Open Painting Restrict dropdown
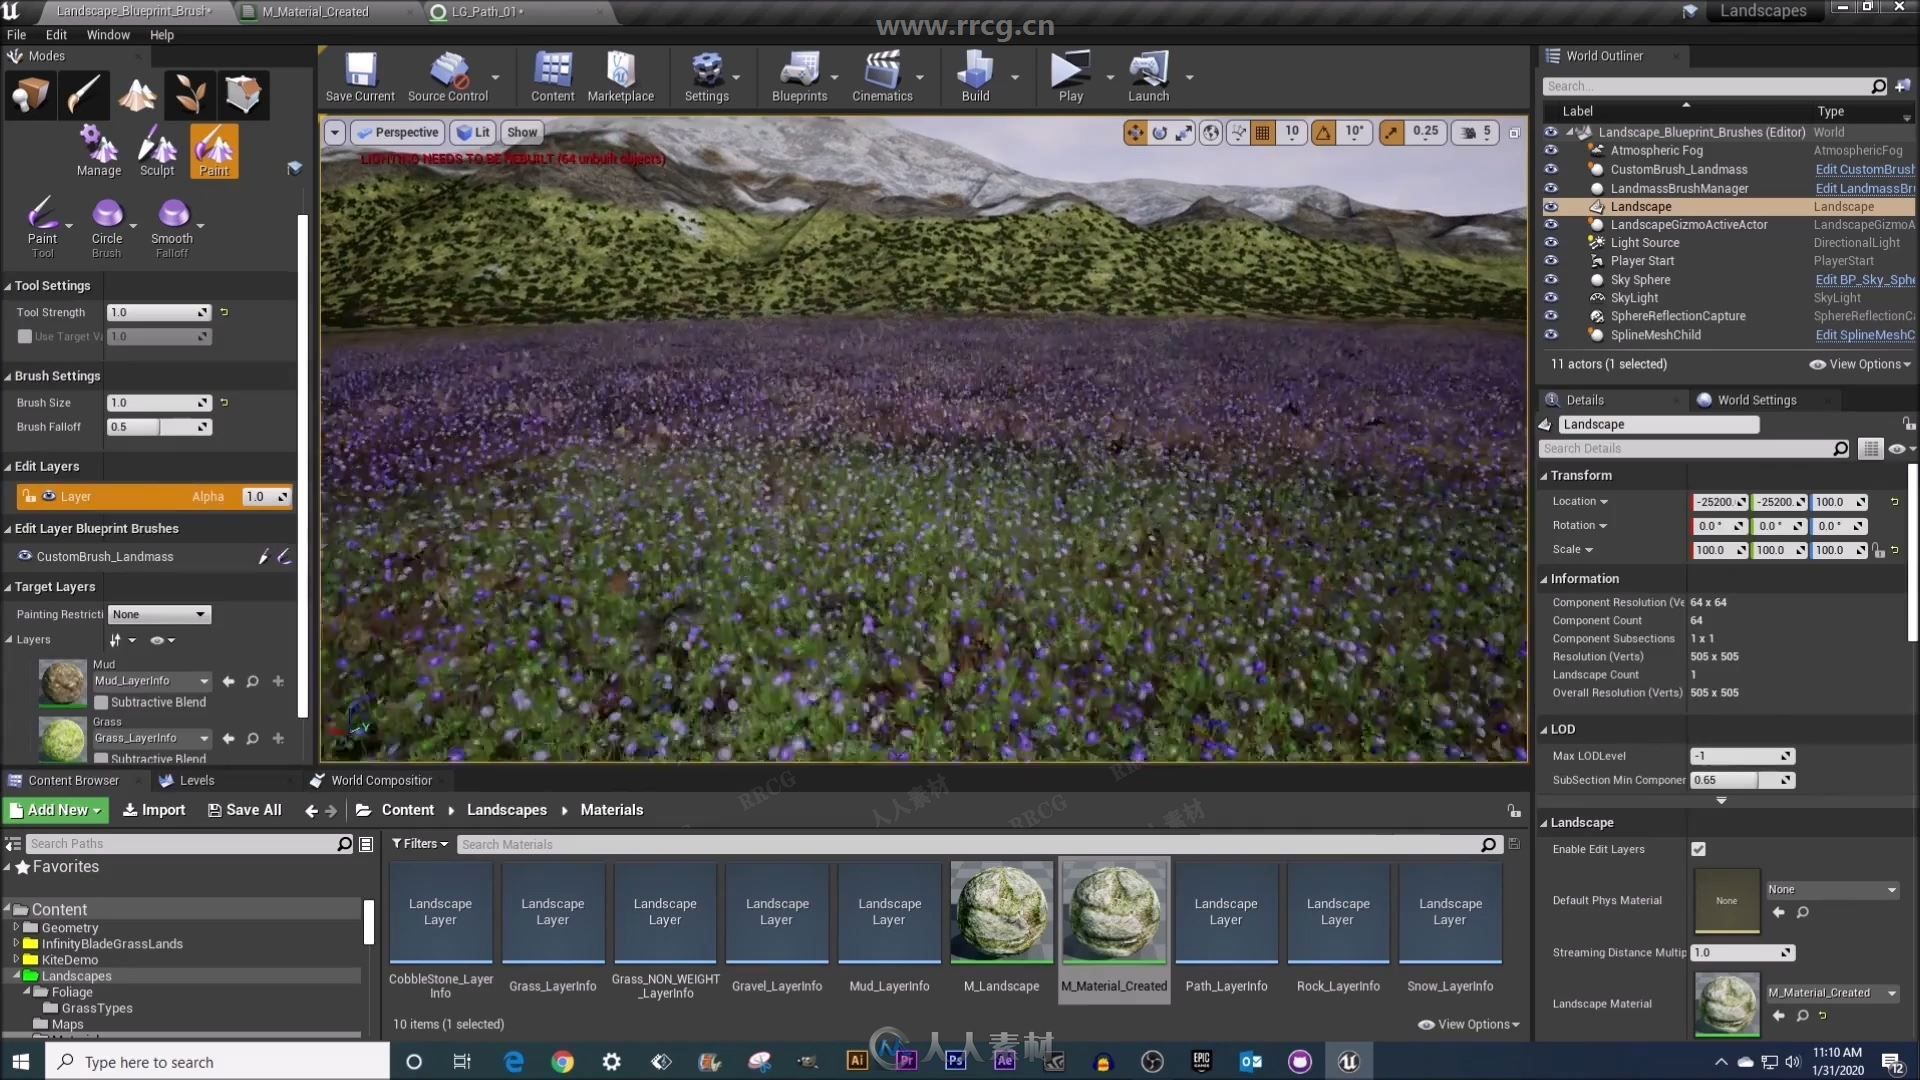1920x1080 pixels. (158, 613)
